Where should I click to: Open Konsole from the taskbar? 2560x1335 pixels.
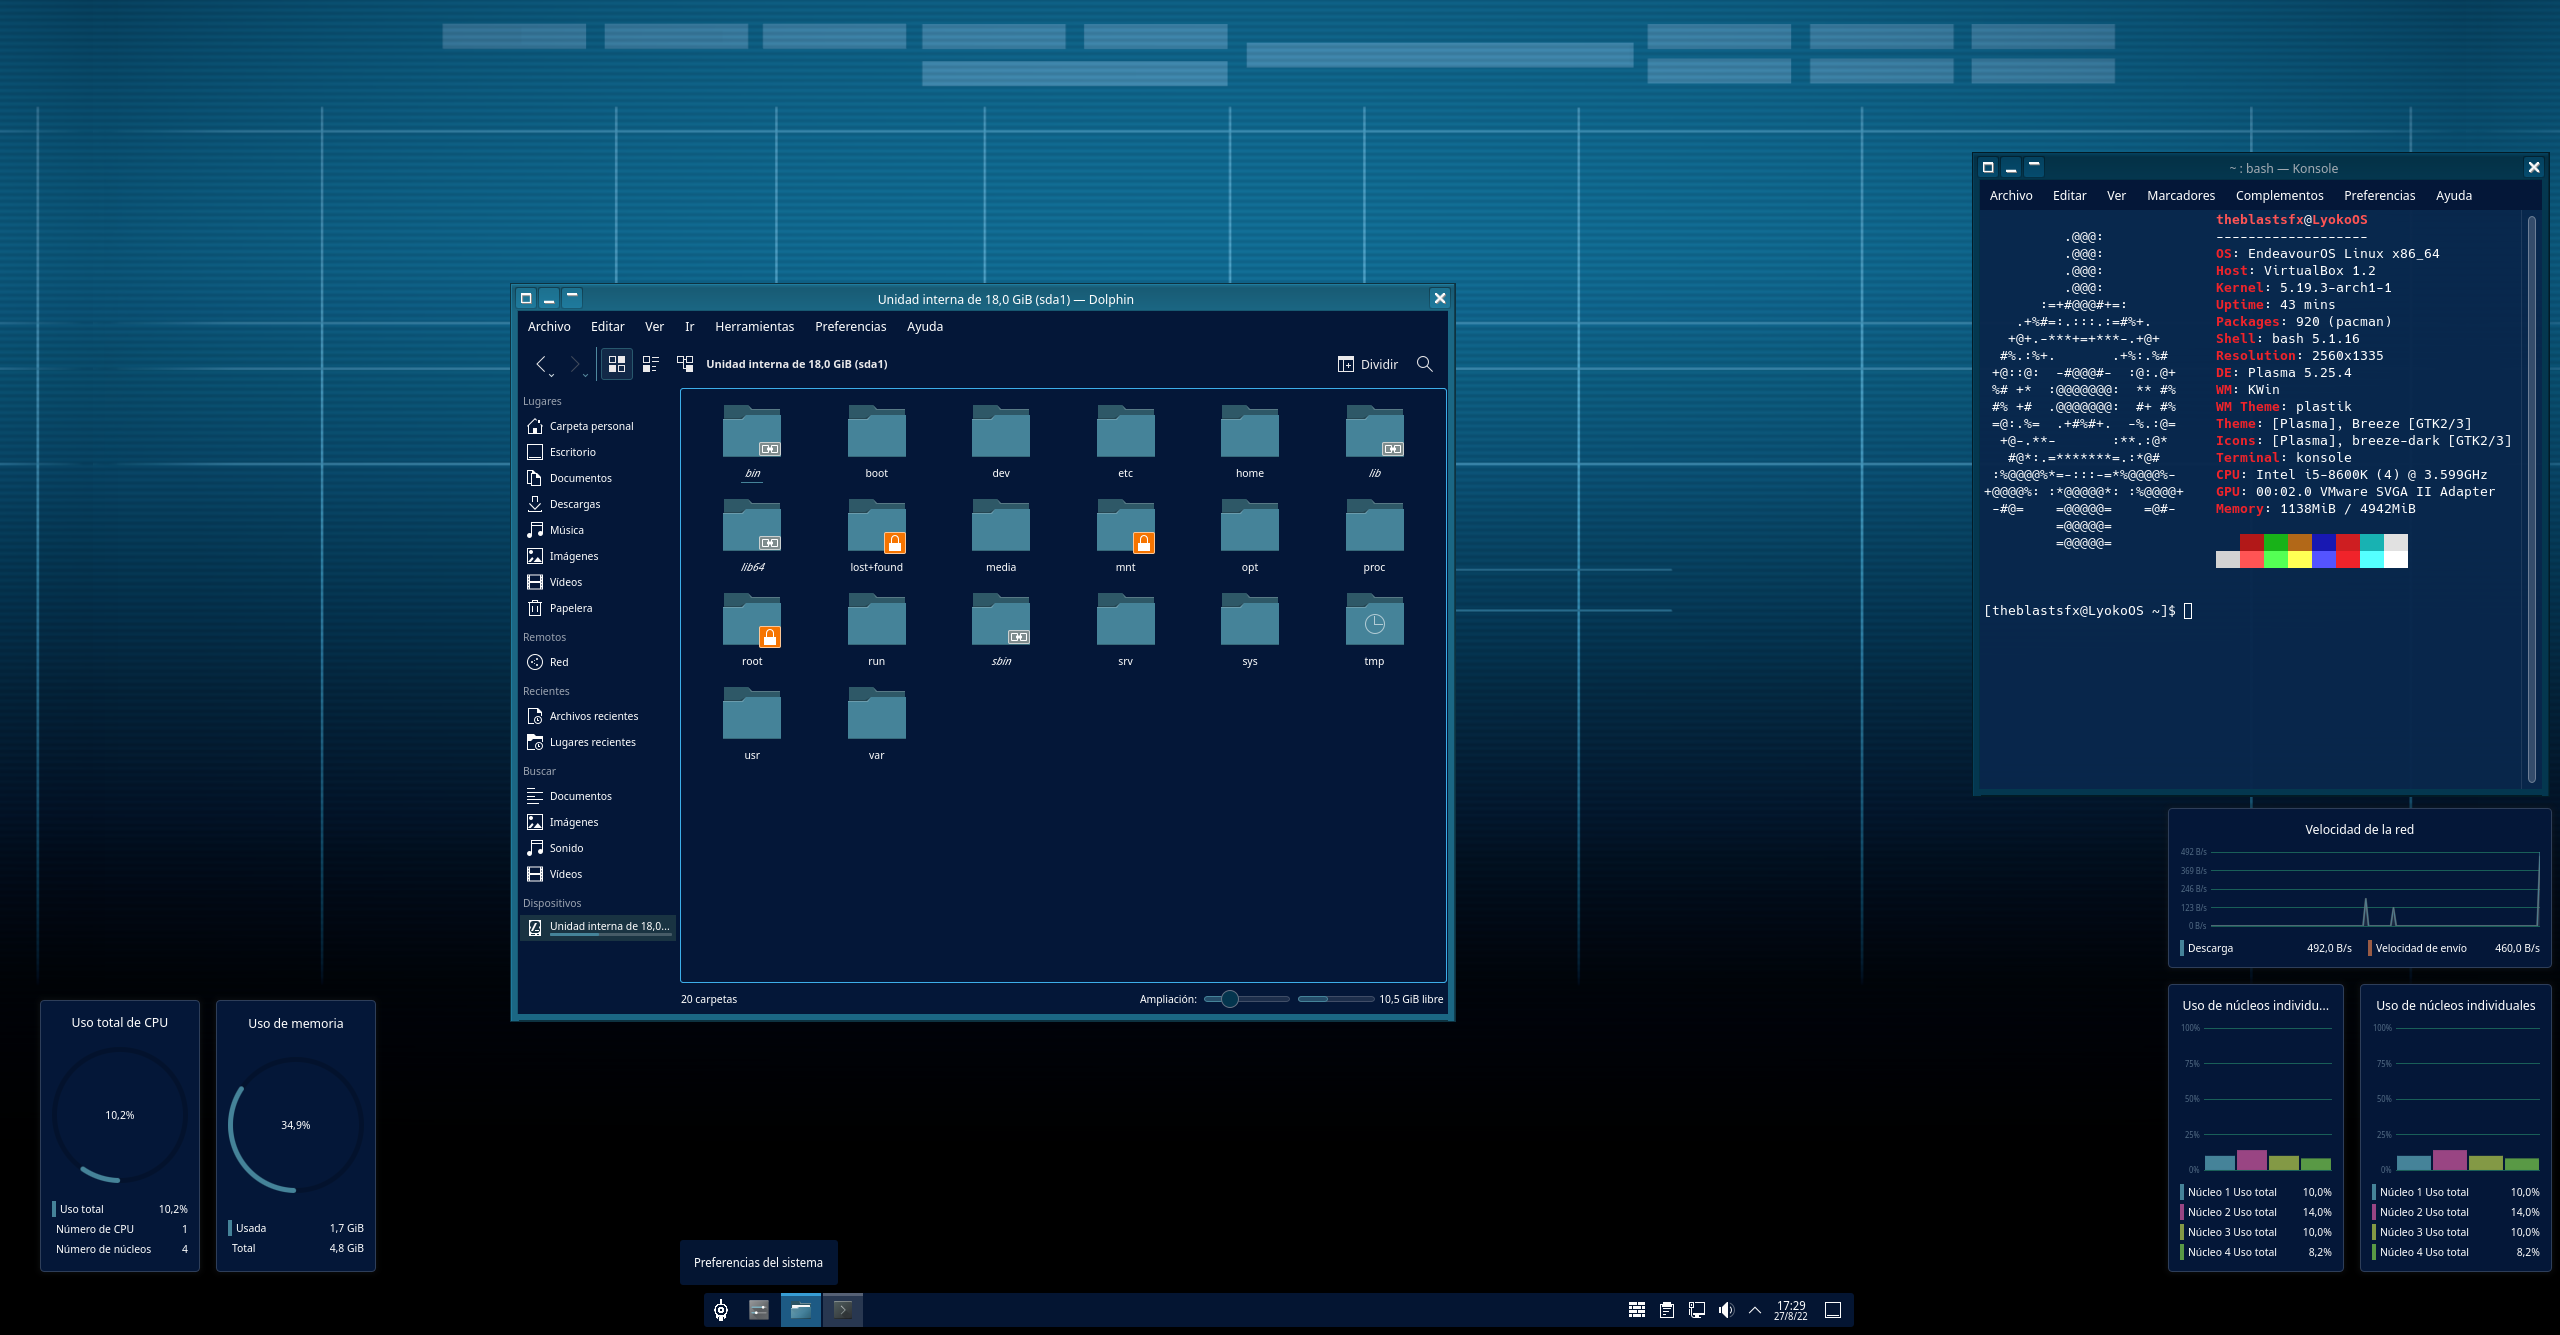click(843, 1310)
